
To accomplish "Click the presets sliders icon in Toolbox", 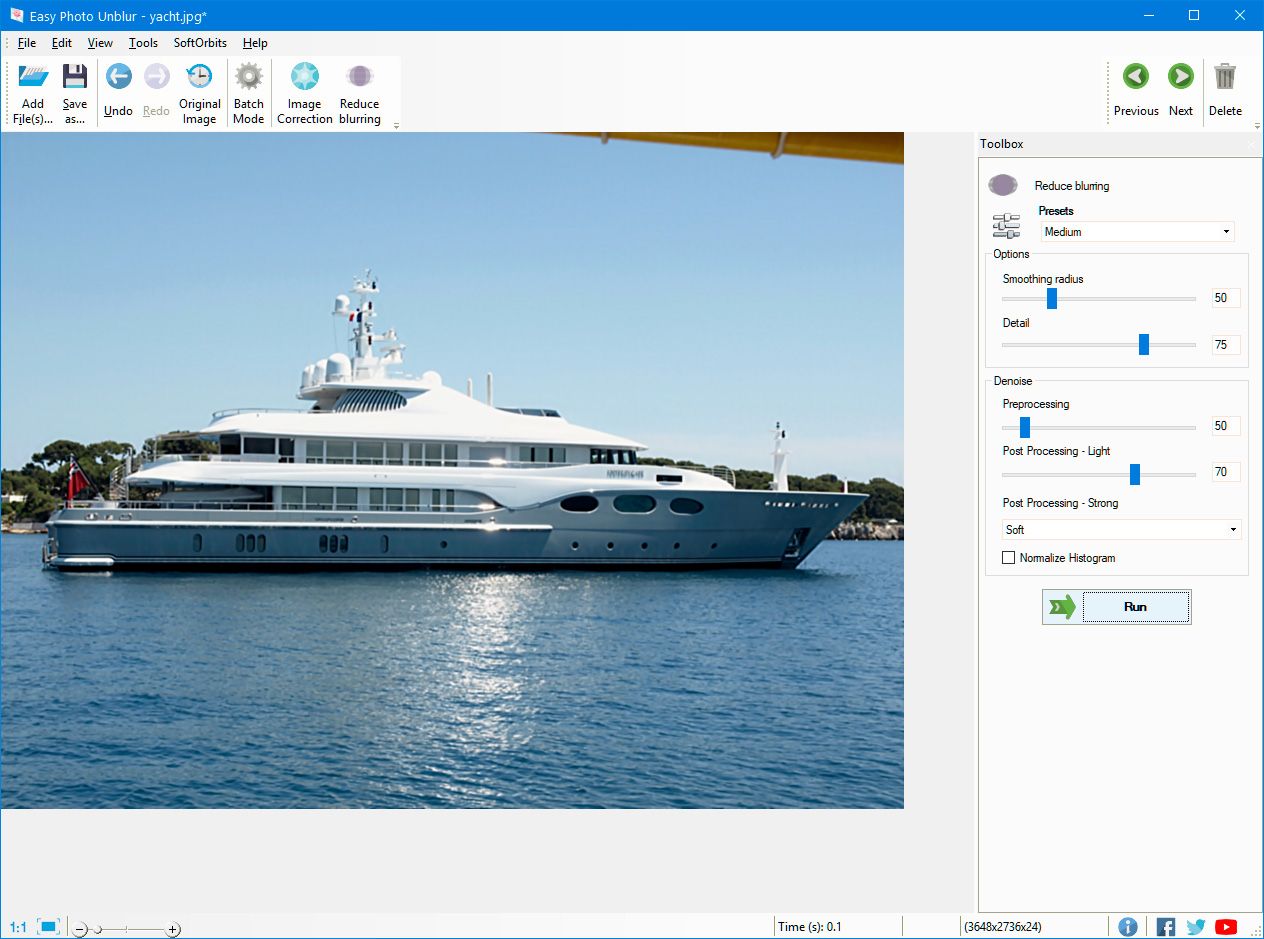I will 1006,226.
